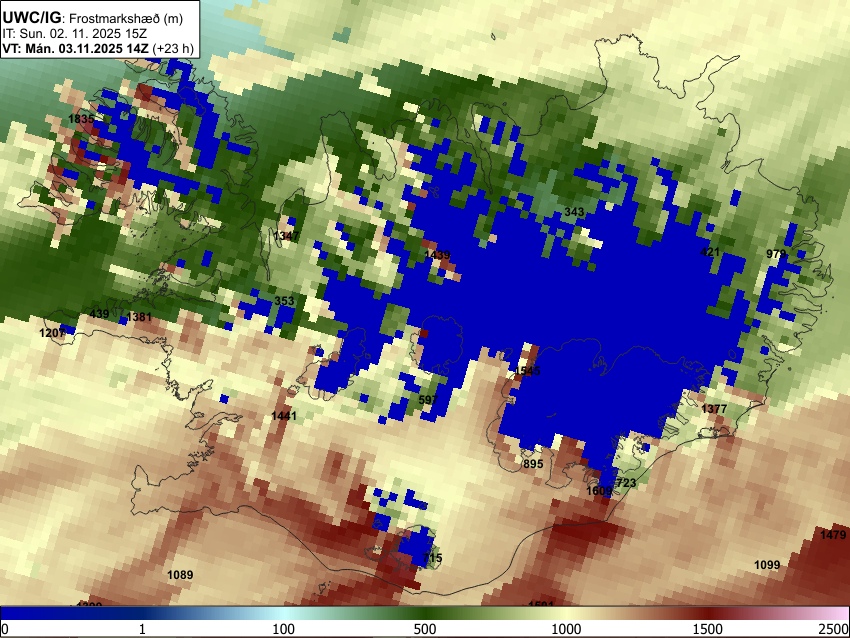This screenshot has width=850, height=638.
Task: Click the map value 343
Action: 574,211
